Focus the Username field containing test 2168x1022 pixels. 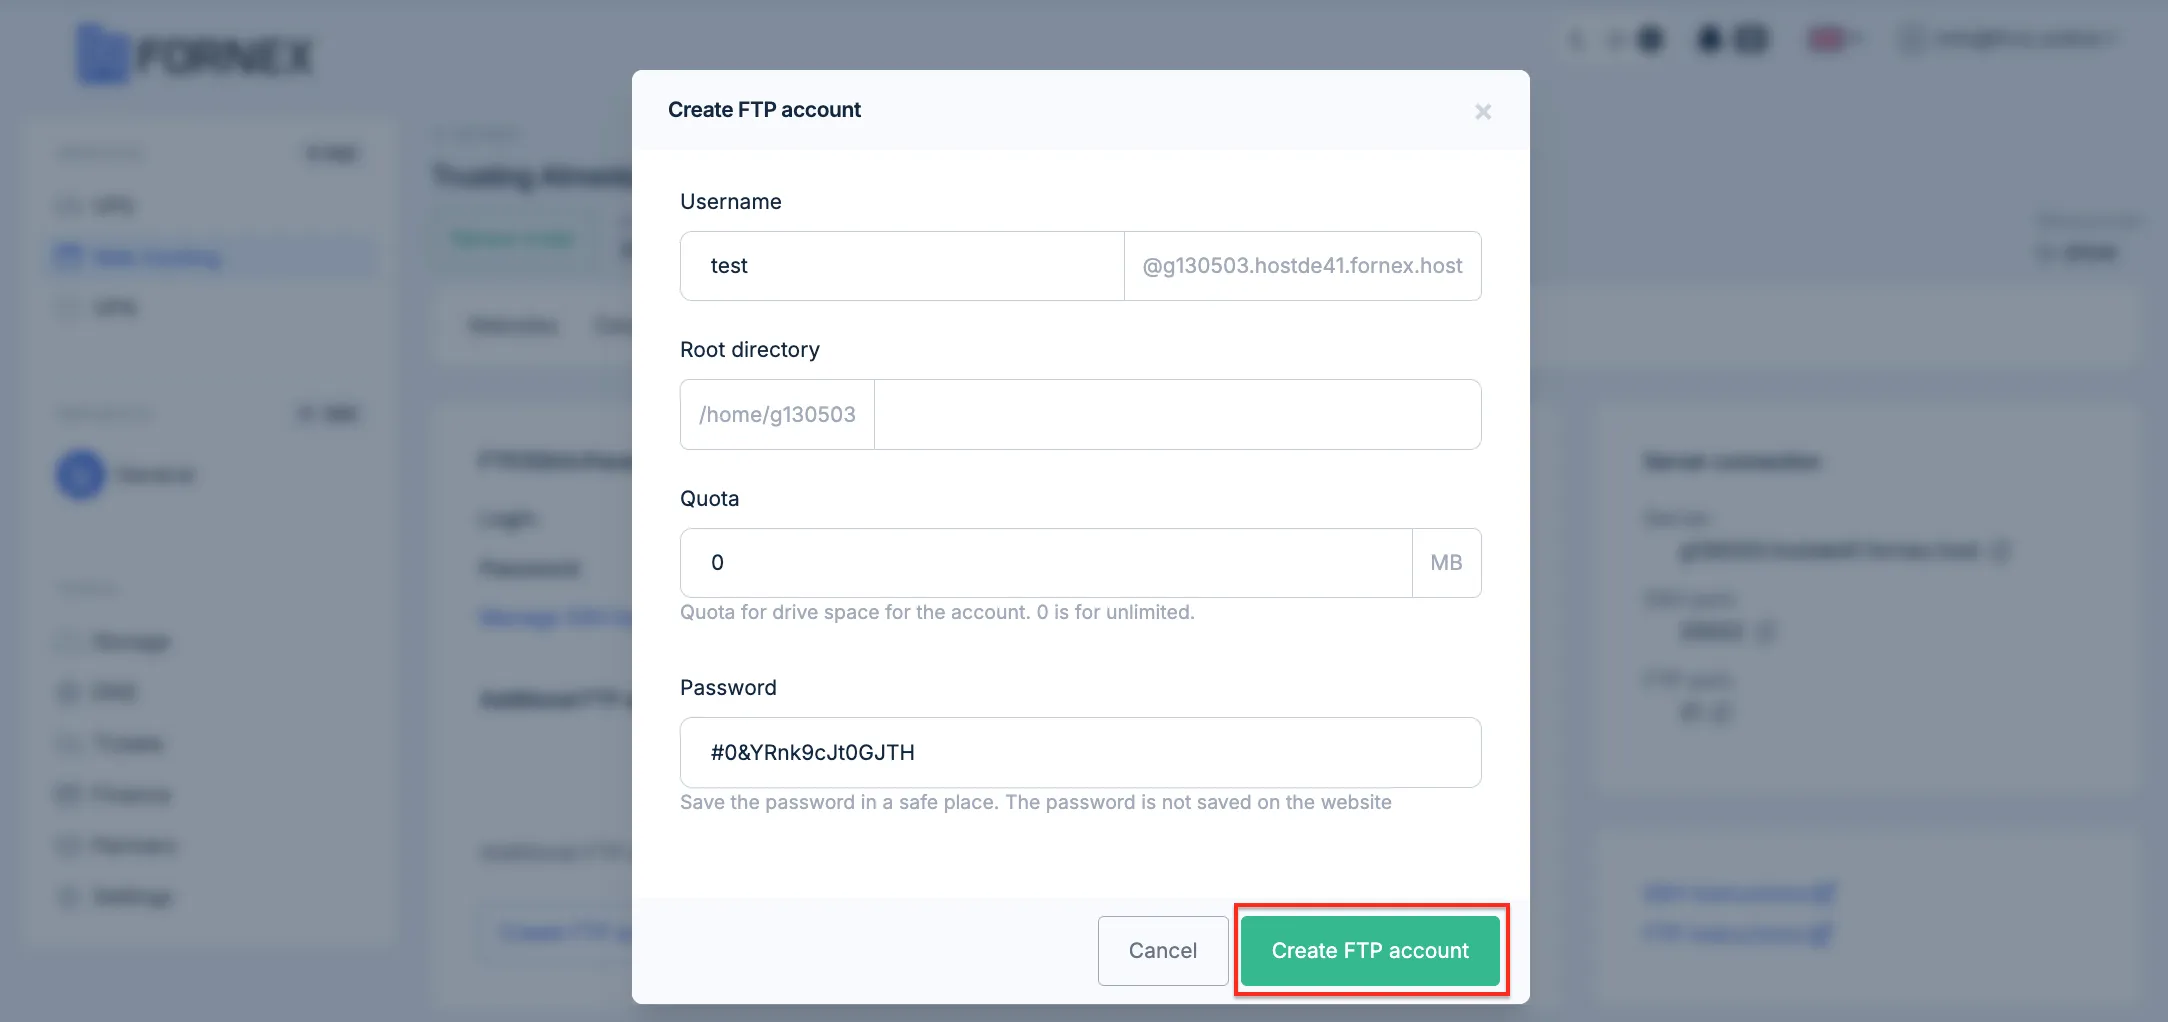coord(902,266)
